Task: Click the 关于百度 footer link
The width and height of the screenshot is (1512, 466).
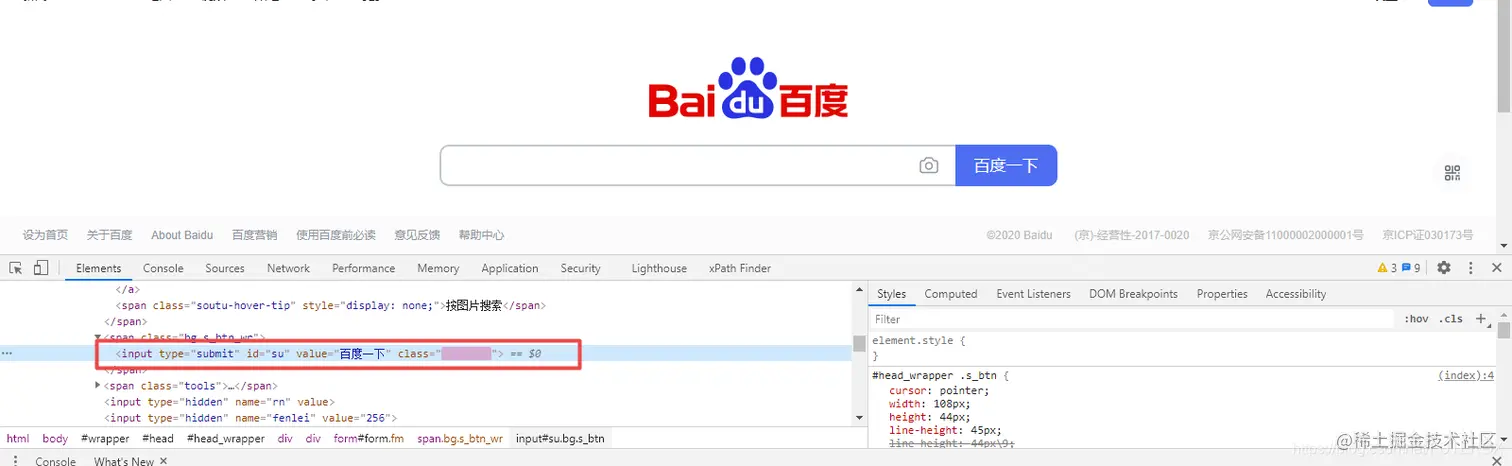Action: pyautogui.click(x=109, y=235)
